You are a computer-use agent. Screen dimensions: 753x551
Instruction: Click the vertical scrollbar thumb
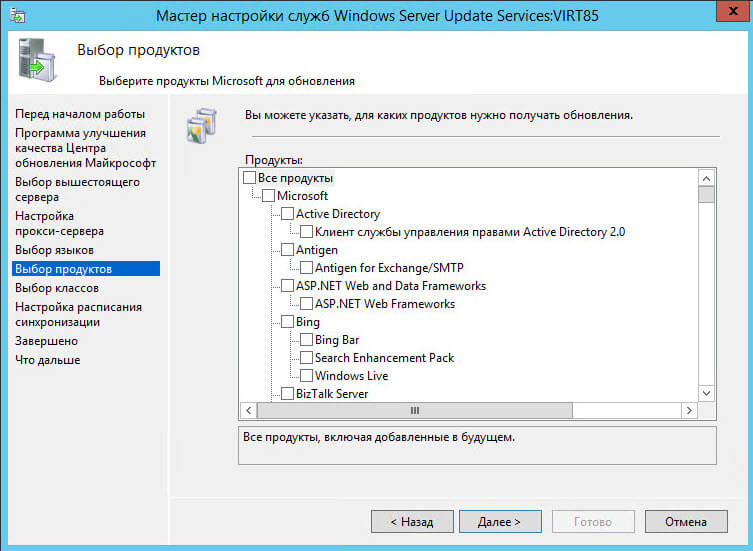(706, 195)
